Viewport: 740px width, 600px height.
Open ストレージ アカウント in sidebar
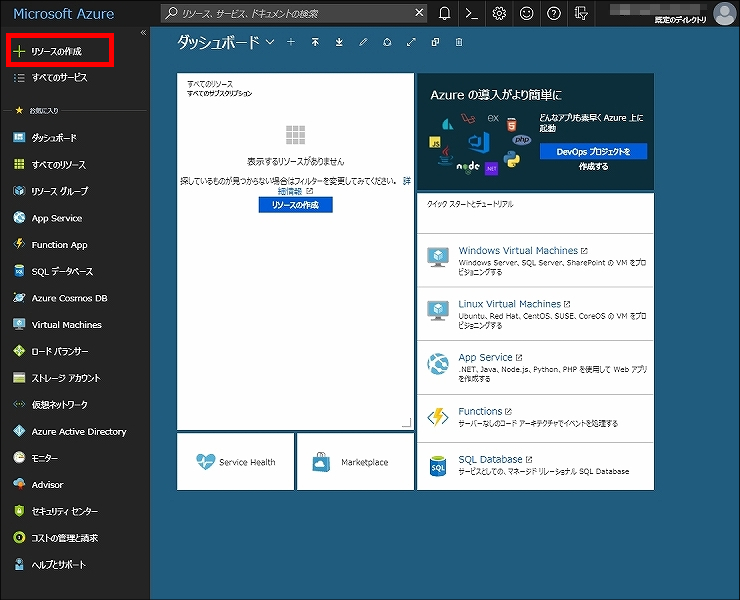pyautogui.click(x=57, y=378)
